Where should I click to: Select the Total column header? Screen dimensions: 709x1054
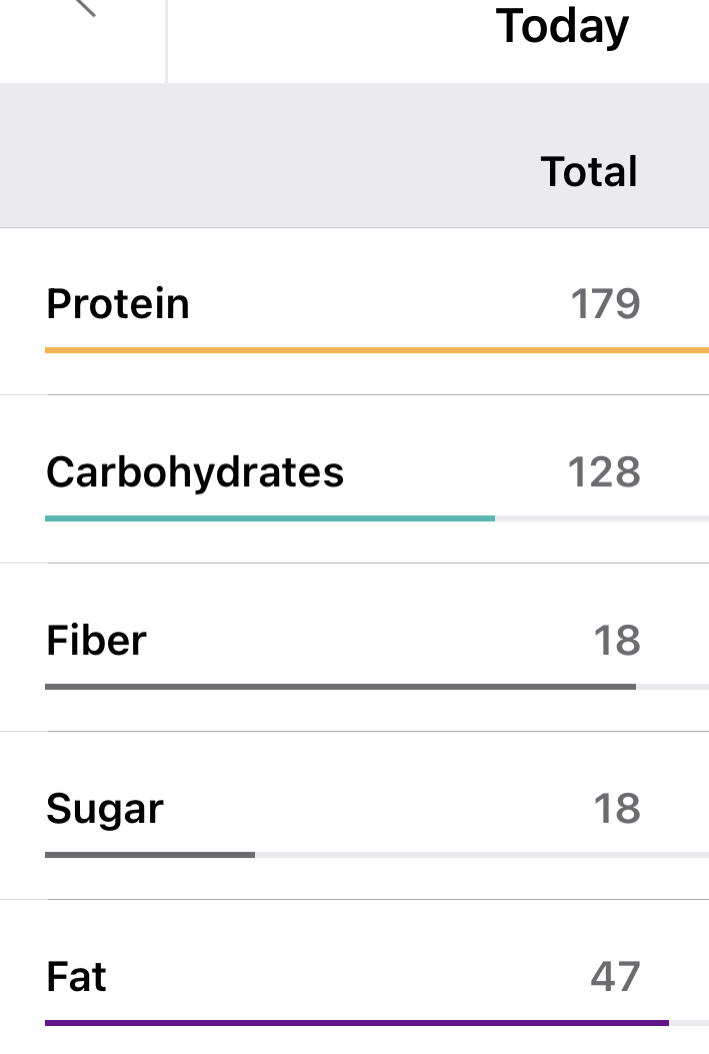(589, 172)
